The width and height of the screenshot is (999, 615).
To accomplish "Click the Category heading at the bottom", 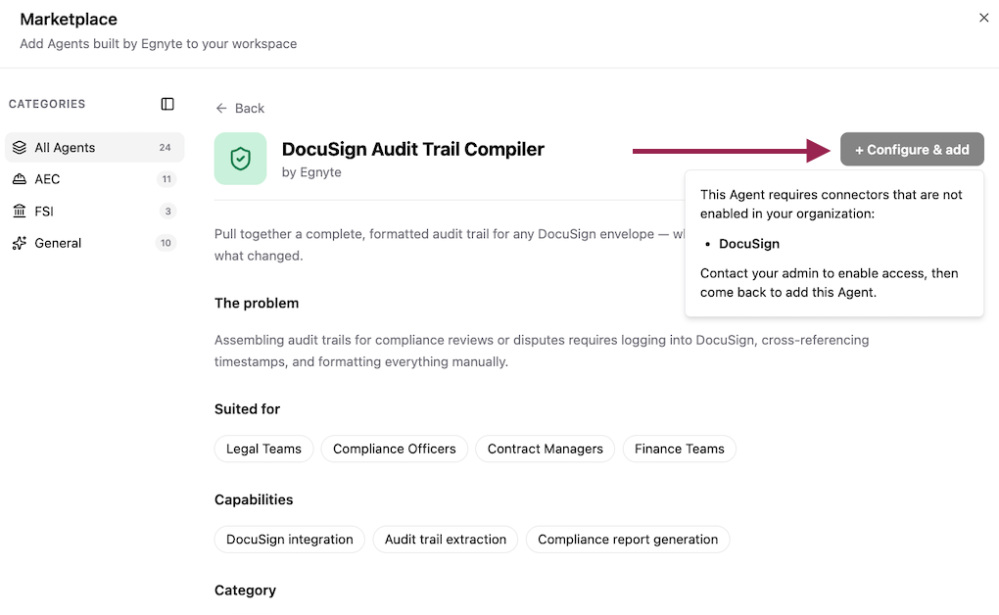I will pyautogui.click(x=245, y=590).
